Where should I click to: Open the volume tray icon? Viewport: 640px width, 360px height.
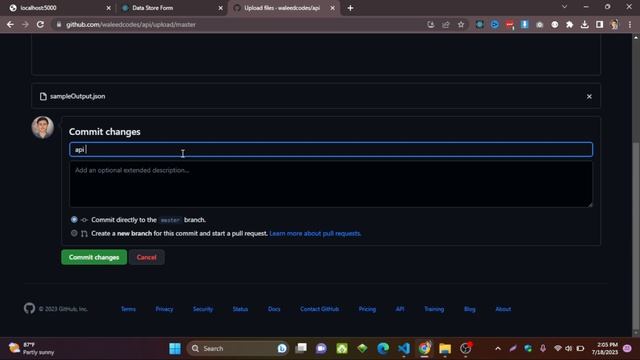point(569,348)
